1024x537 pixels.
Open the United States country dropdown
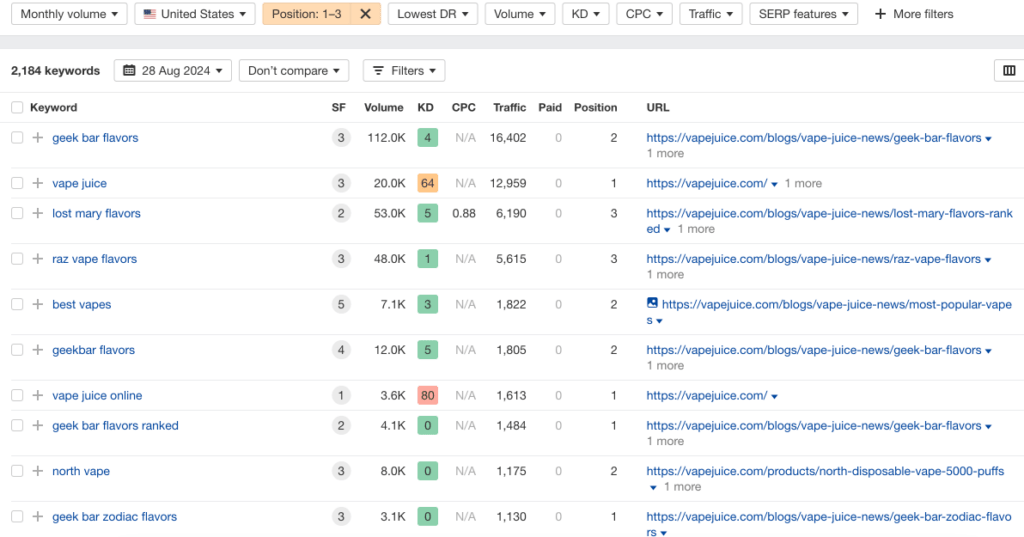[x=195, y=14]
